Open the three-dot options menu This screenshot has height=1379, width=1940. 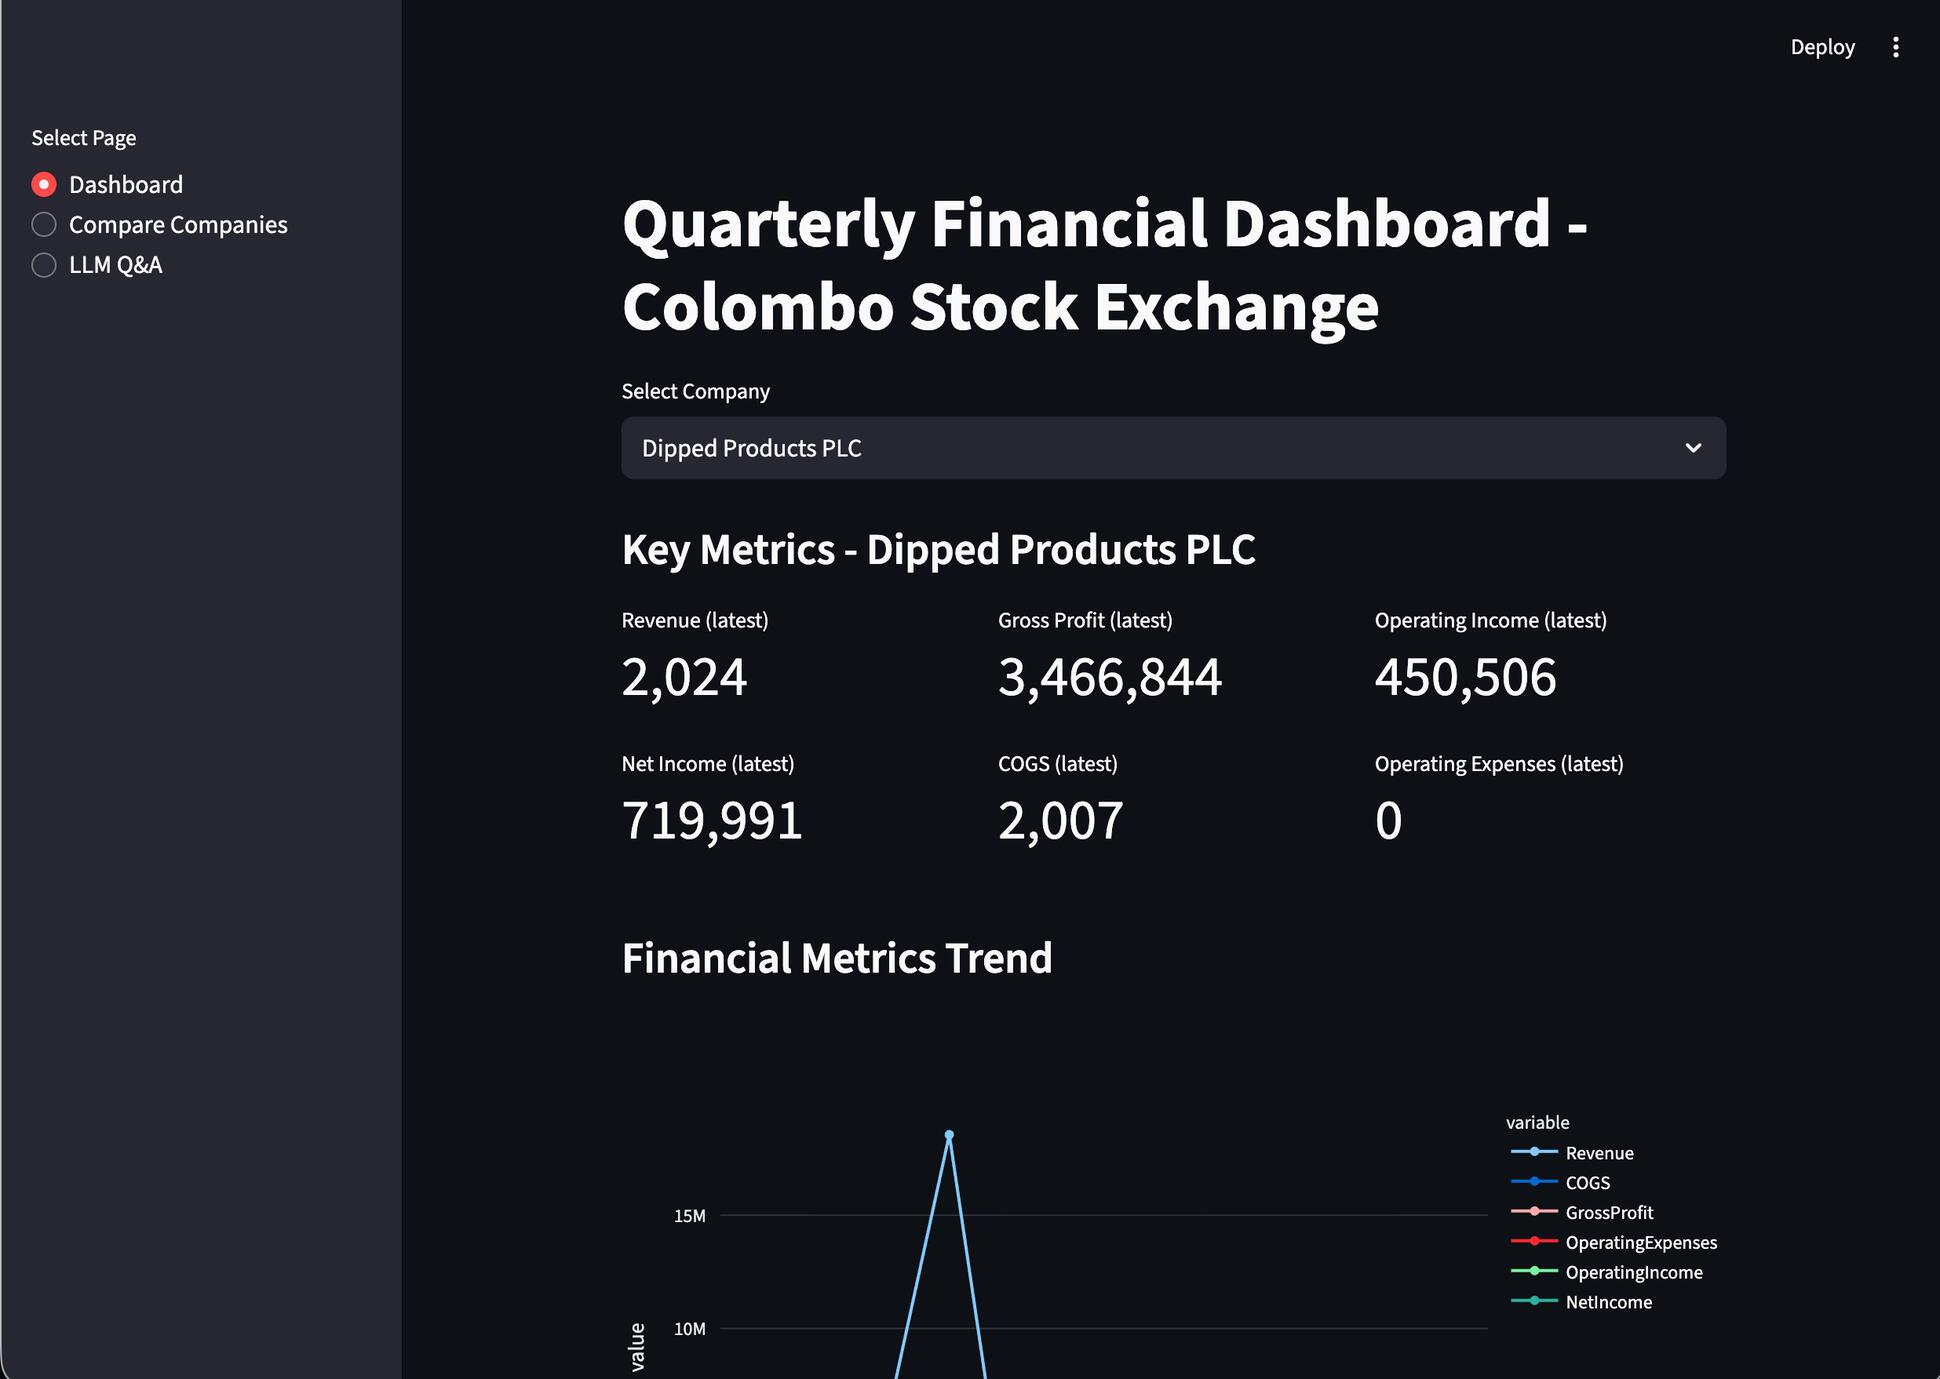click(1896, 46)
